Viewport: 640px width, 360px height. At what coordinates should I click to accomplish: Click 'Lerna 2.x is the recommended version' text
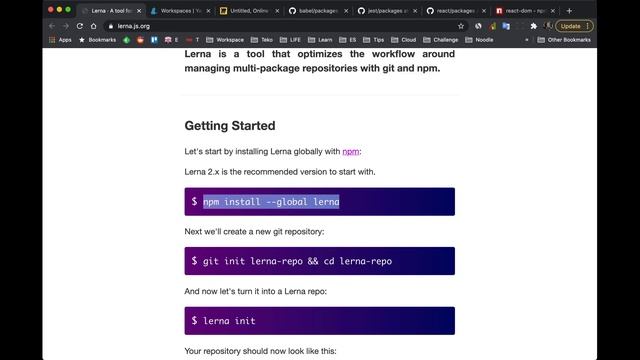tap(280, 172)
